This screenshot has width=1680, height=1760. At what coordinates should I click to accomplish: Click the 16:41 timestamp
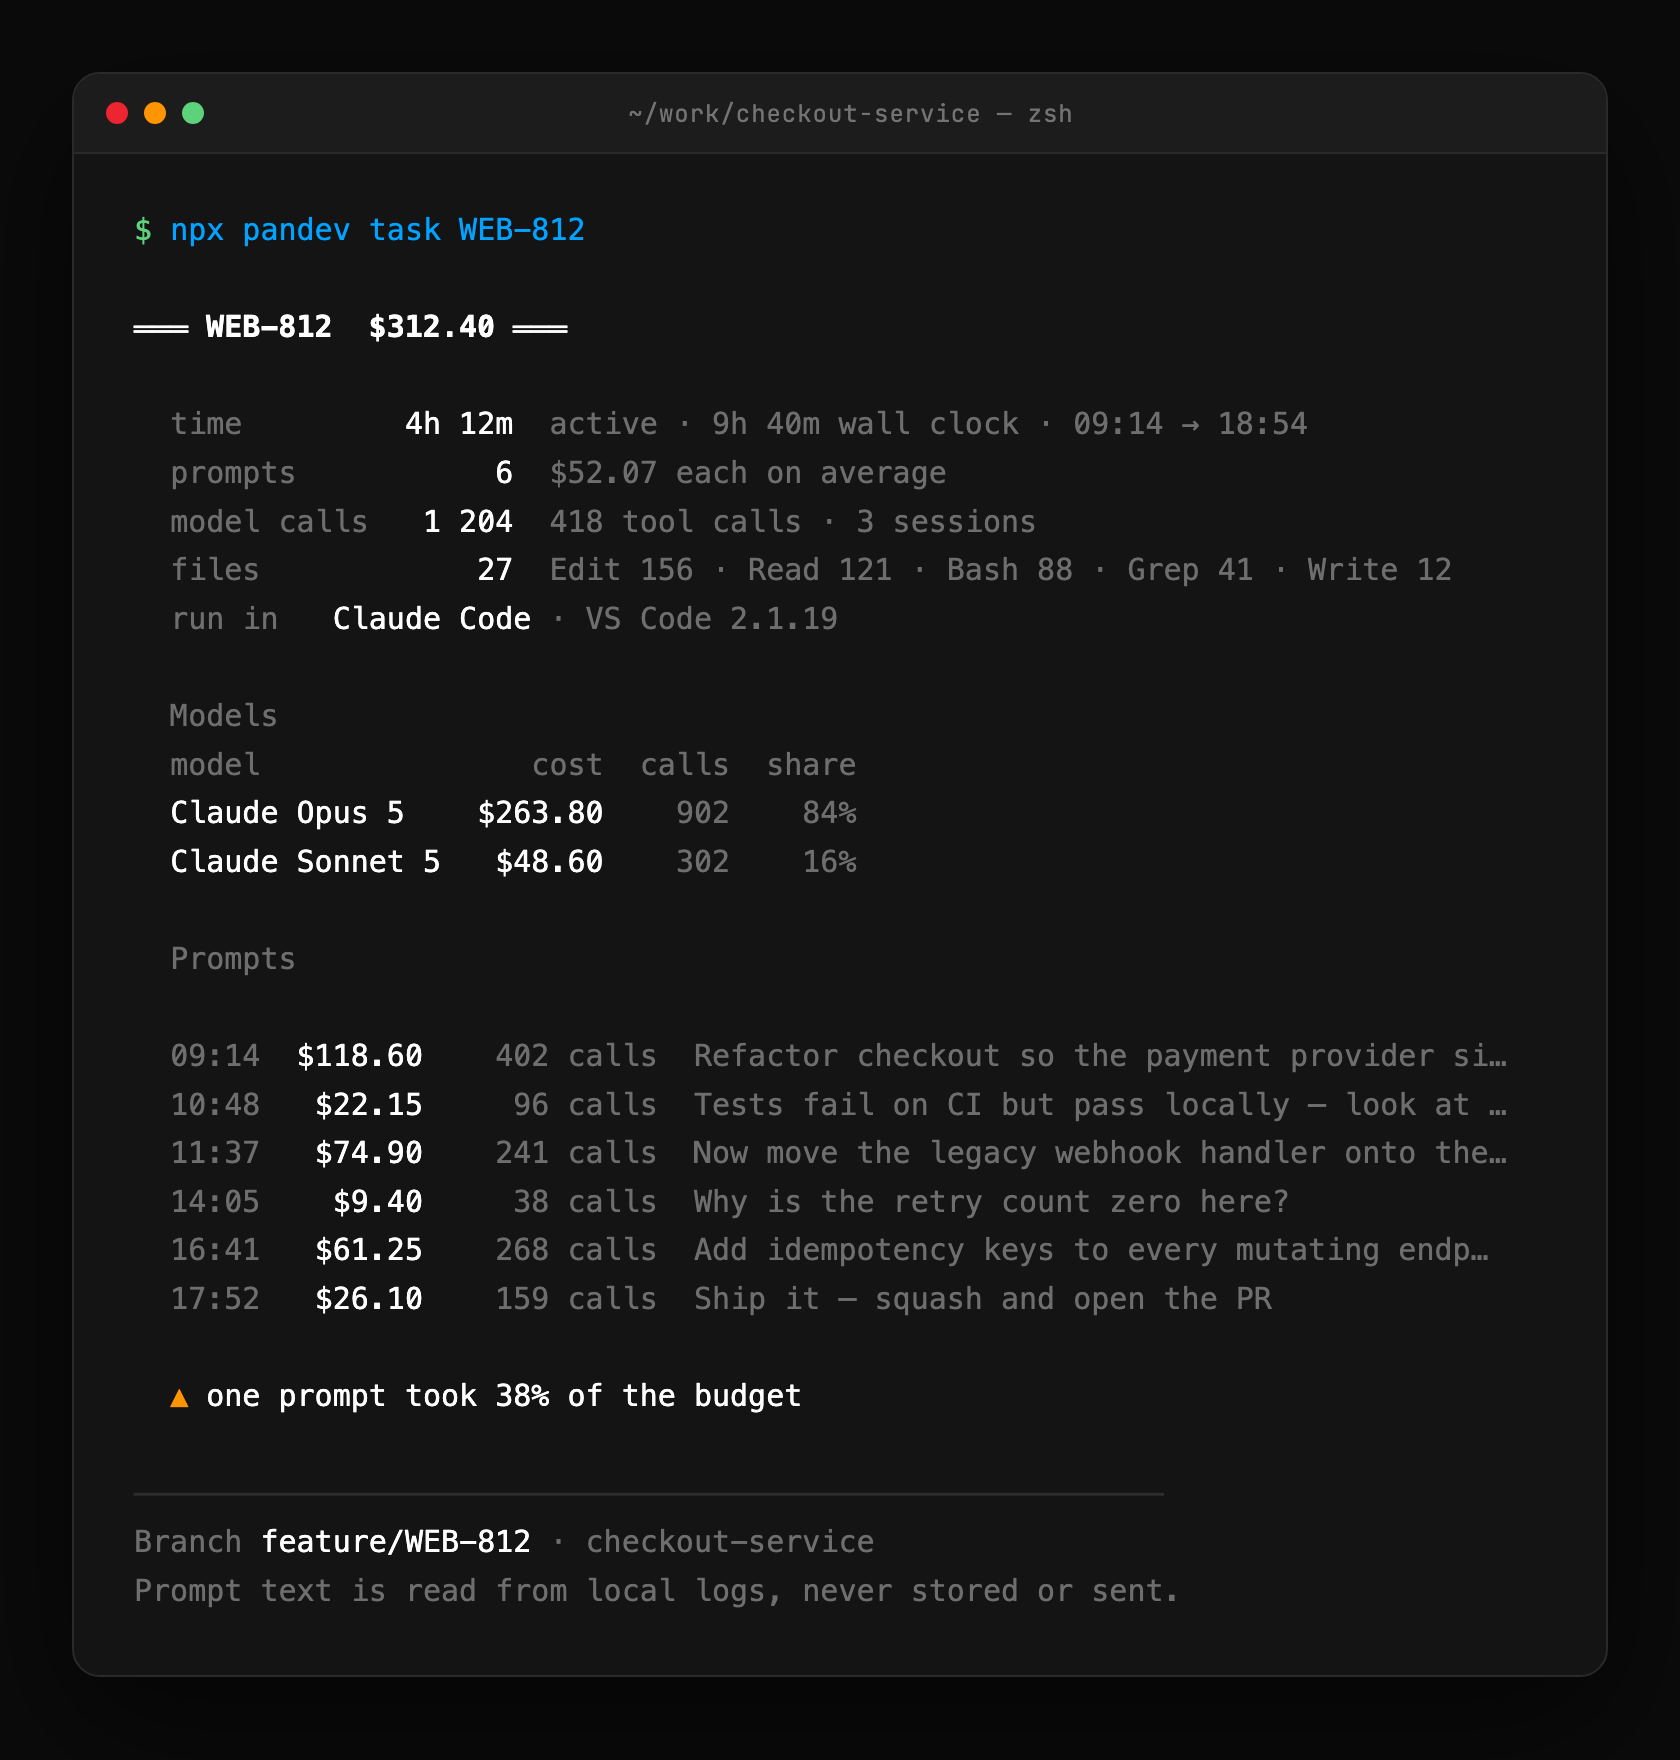coord(215,1250)
